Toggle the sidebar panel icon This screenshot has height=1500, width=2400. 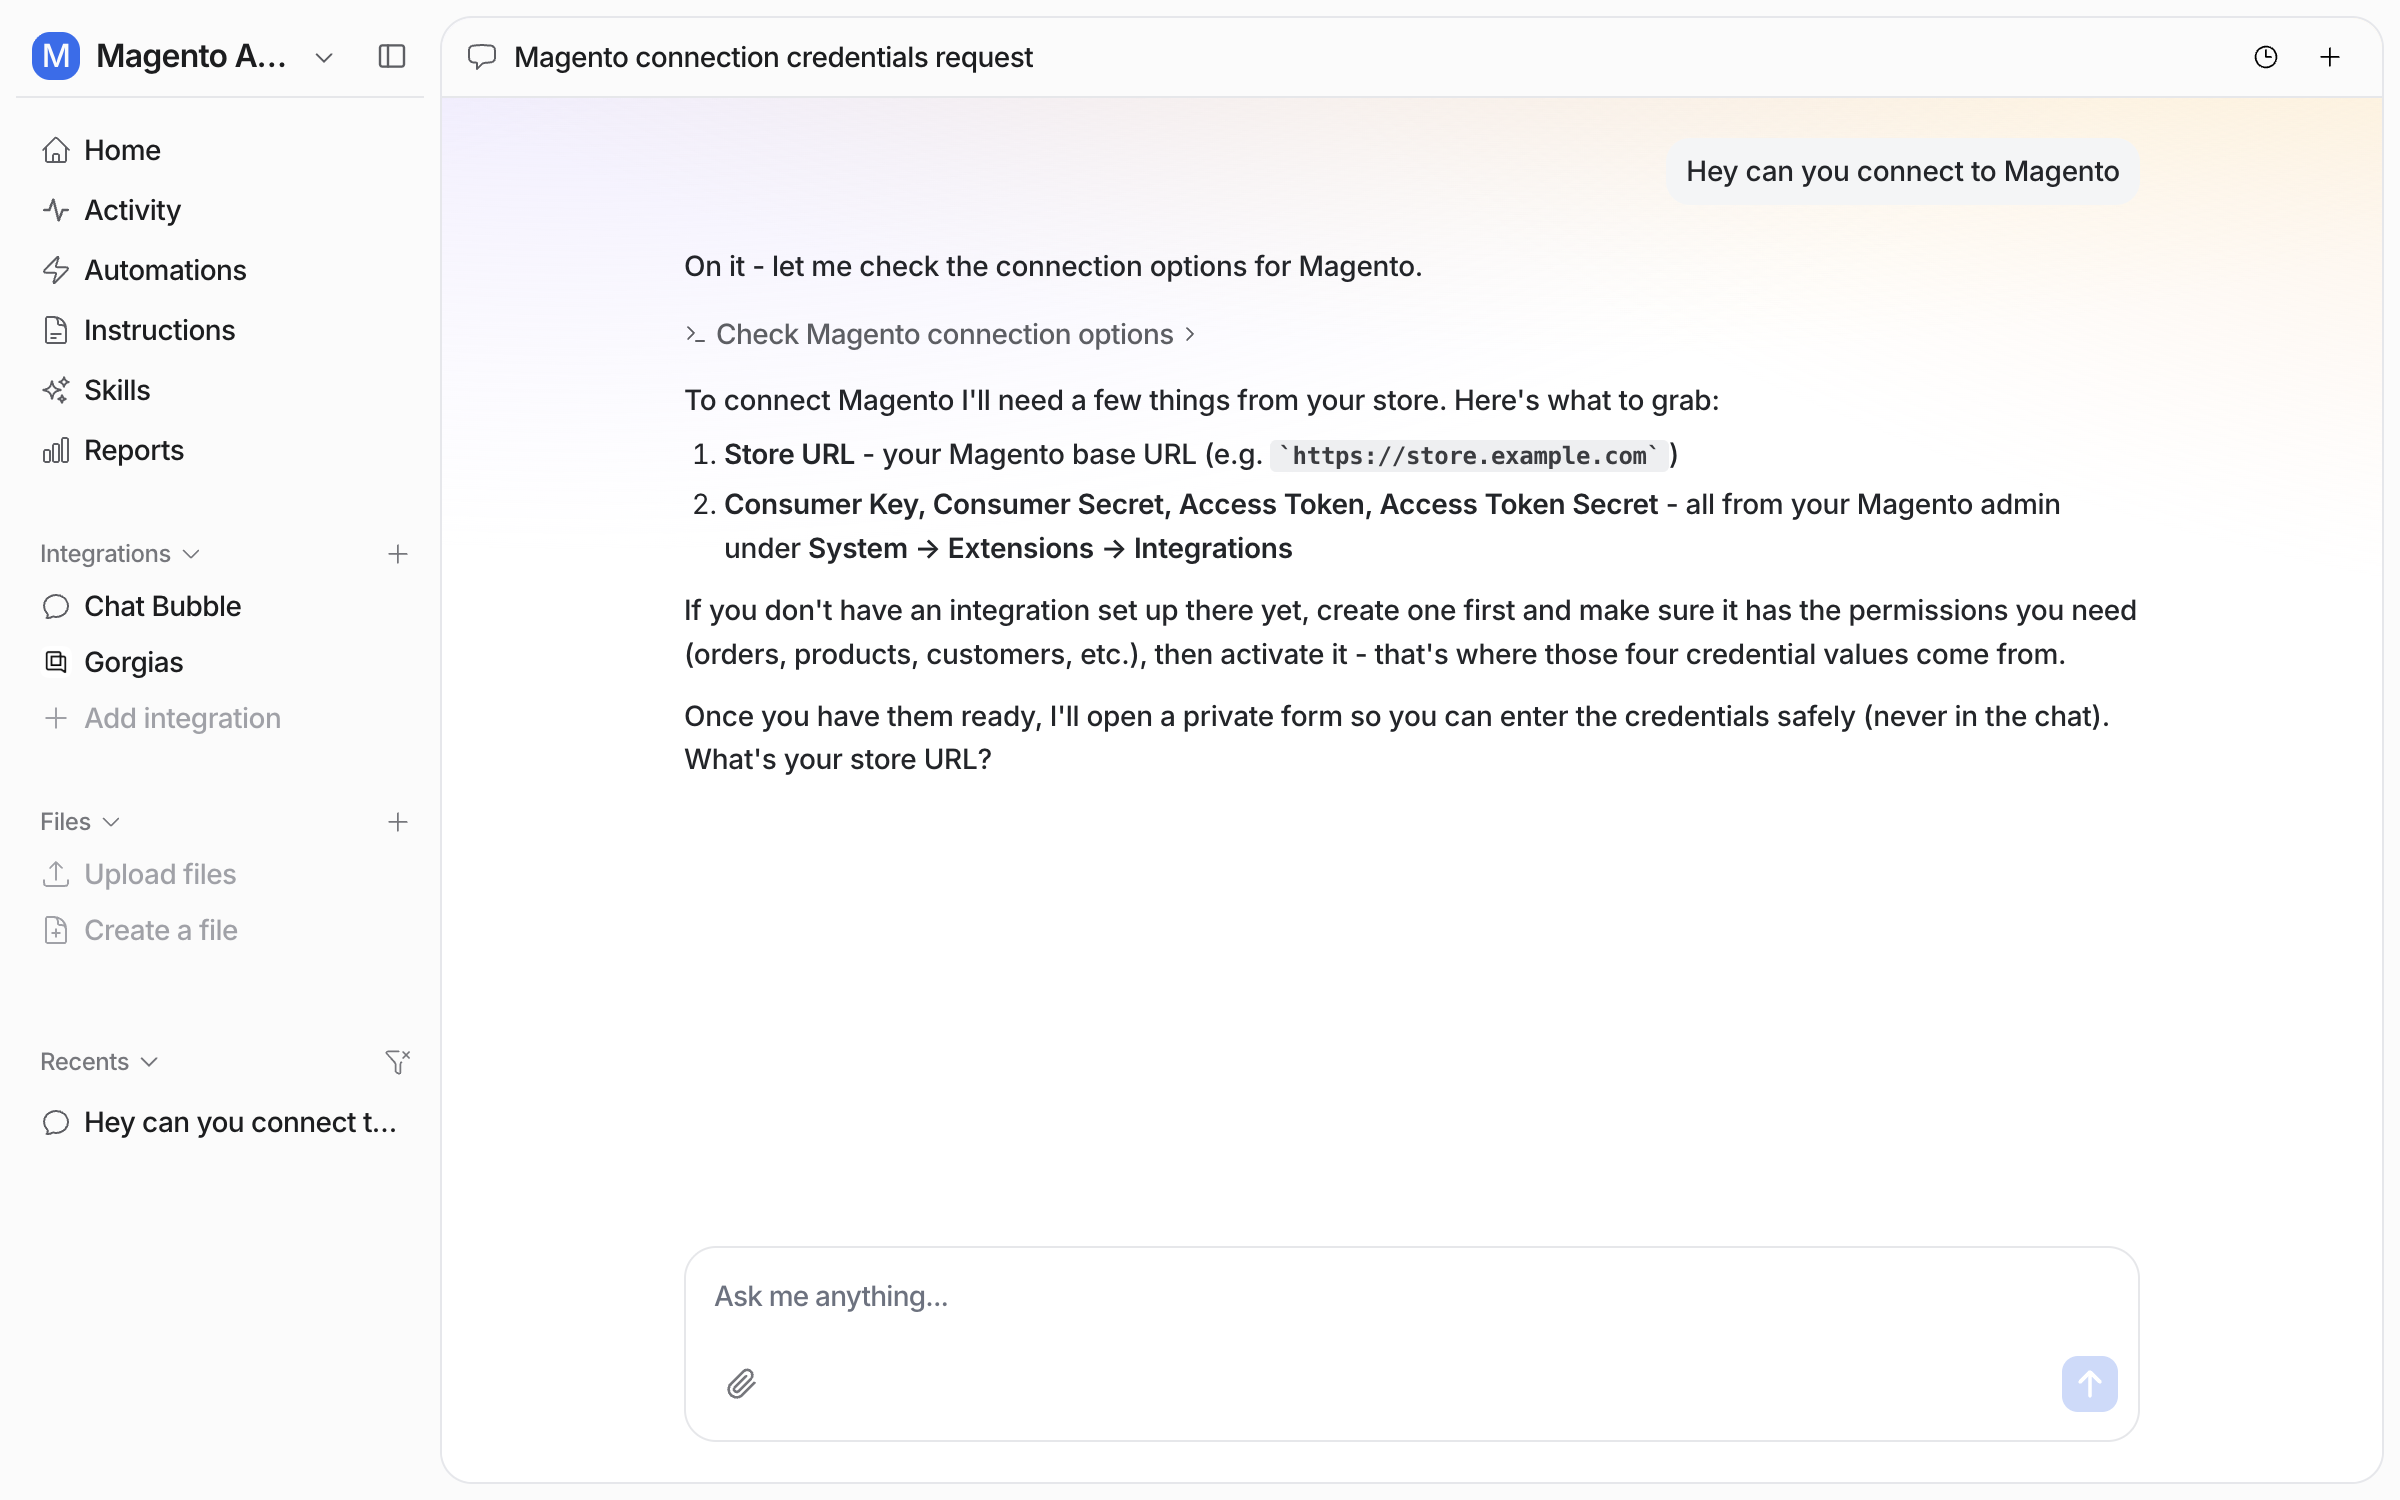(392, 56)
